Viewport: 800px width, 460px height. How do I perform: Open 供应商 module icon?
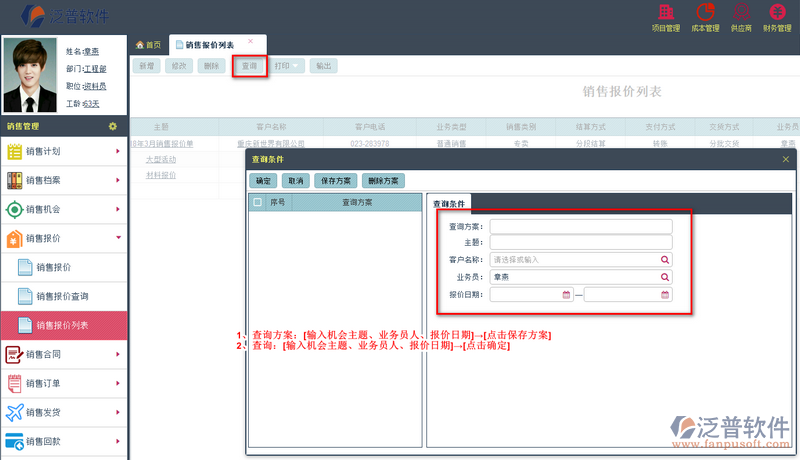pyautogui.click(x=741, y=12)
